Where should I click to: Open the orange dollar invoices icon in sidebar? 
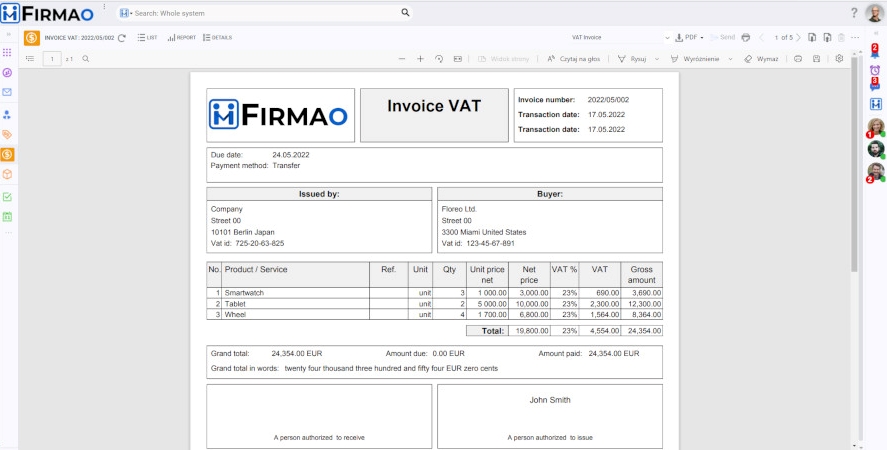[7, 154]
